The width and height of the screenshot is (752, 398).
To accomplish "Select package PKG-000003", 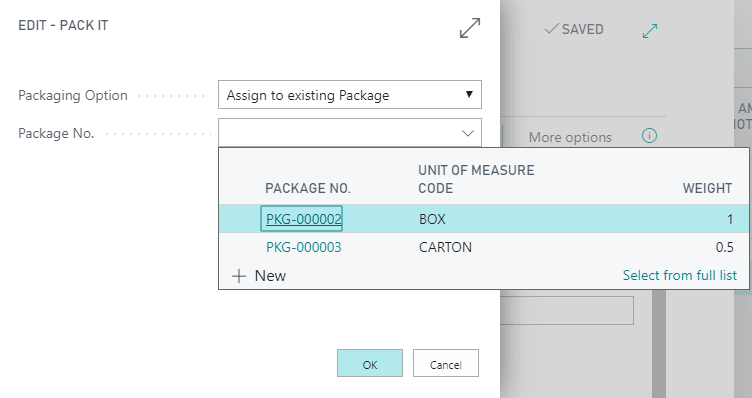I will coord(304,247).
